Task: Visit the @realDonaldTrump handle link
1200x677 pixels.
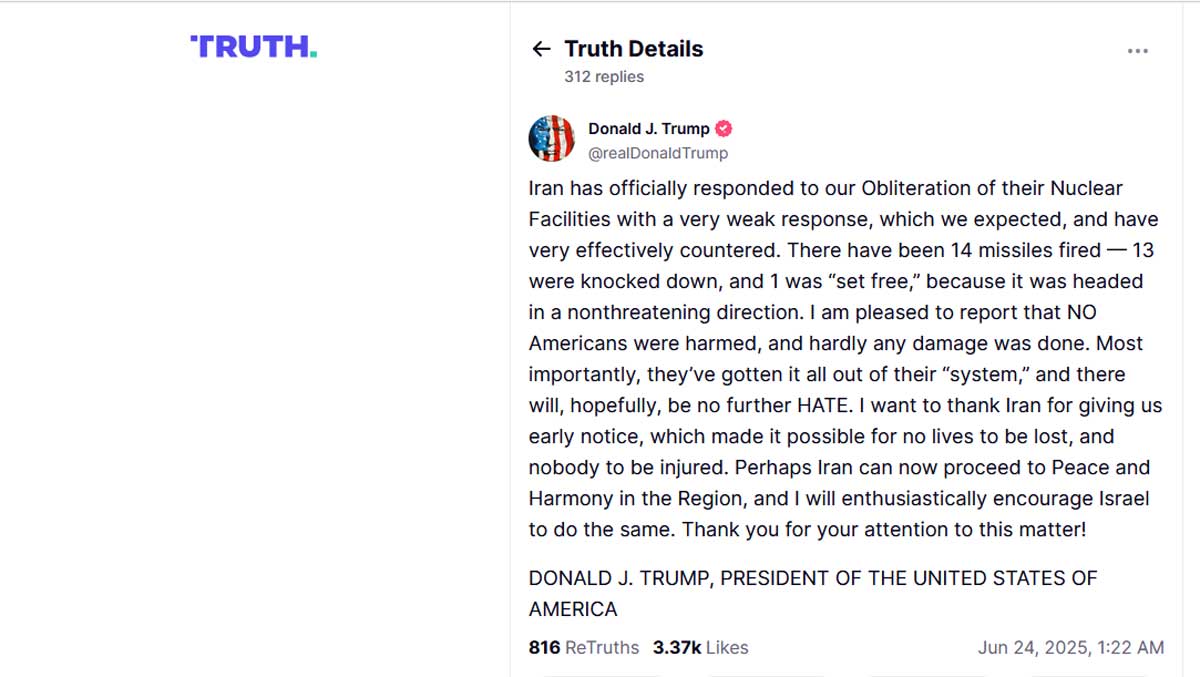Action: point(658,153)
